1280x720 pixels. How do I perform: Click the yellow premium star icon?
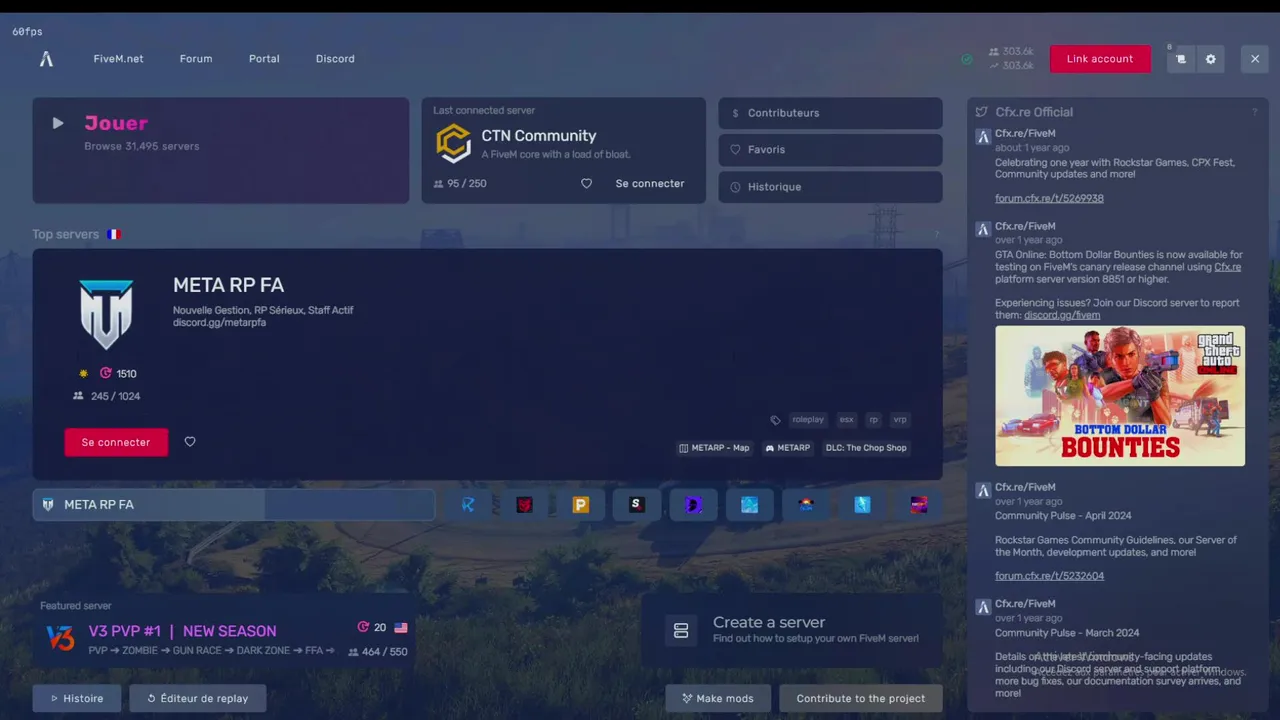pyautogui.click(x=84, y=373)
